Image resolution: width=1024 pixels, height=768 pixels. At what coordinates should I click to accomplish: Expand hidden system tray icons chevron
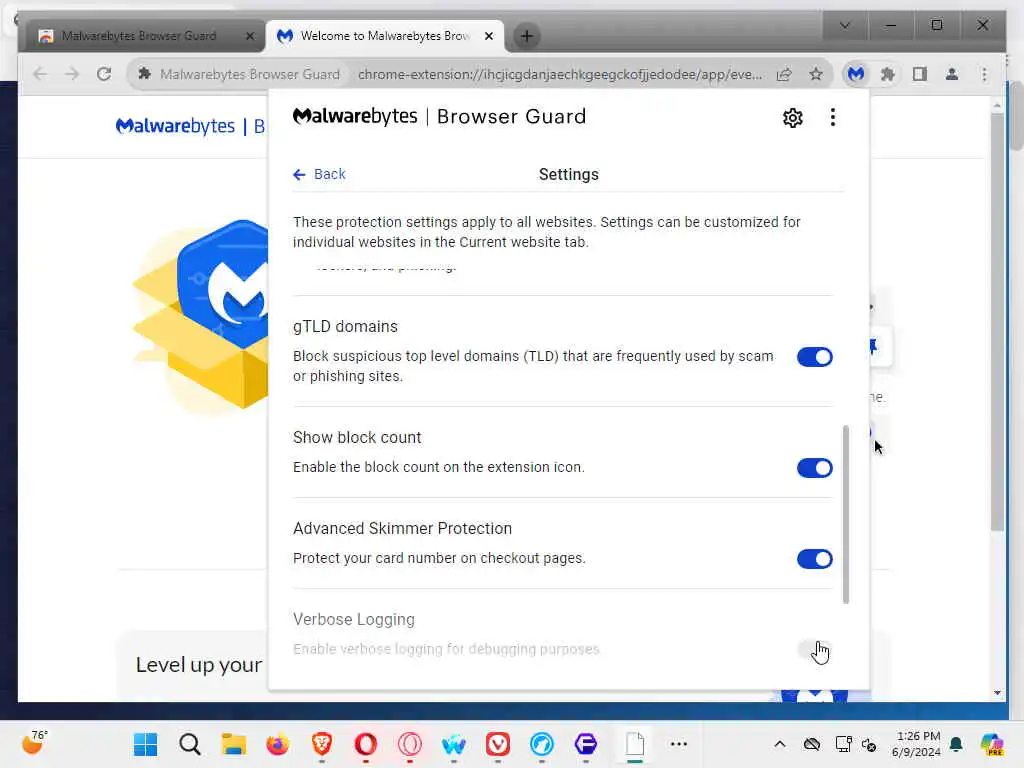[780, 744]
